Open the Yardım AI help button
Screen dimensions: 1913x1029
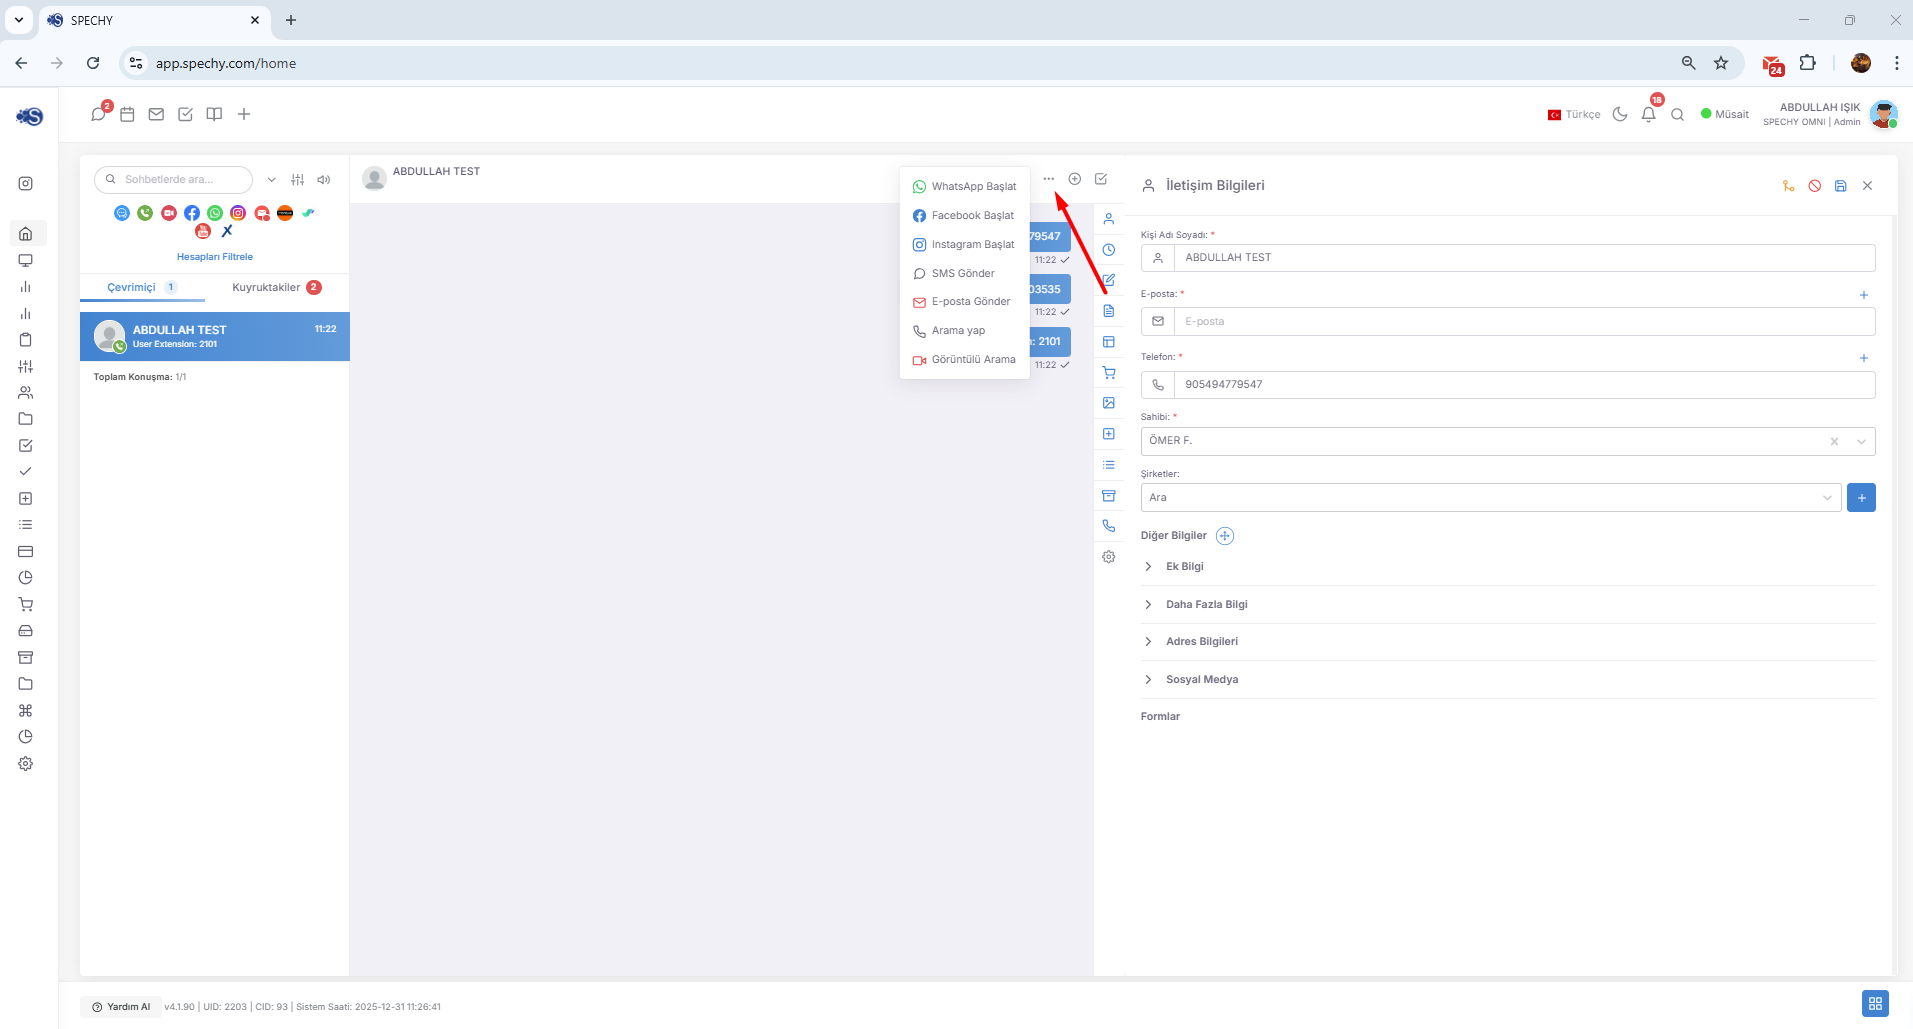click(121, 1007)
